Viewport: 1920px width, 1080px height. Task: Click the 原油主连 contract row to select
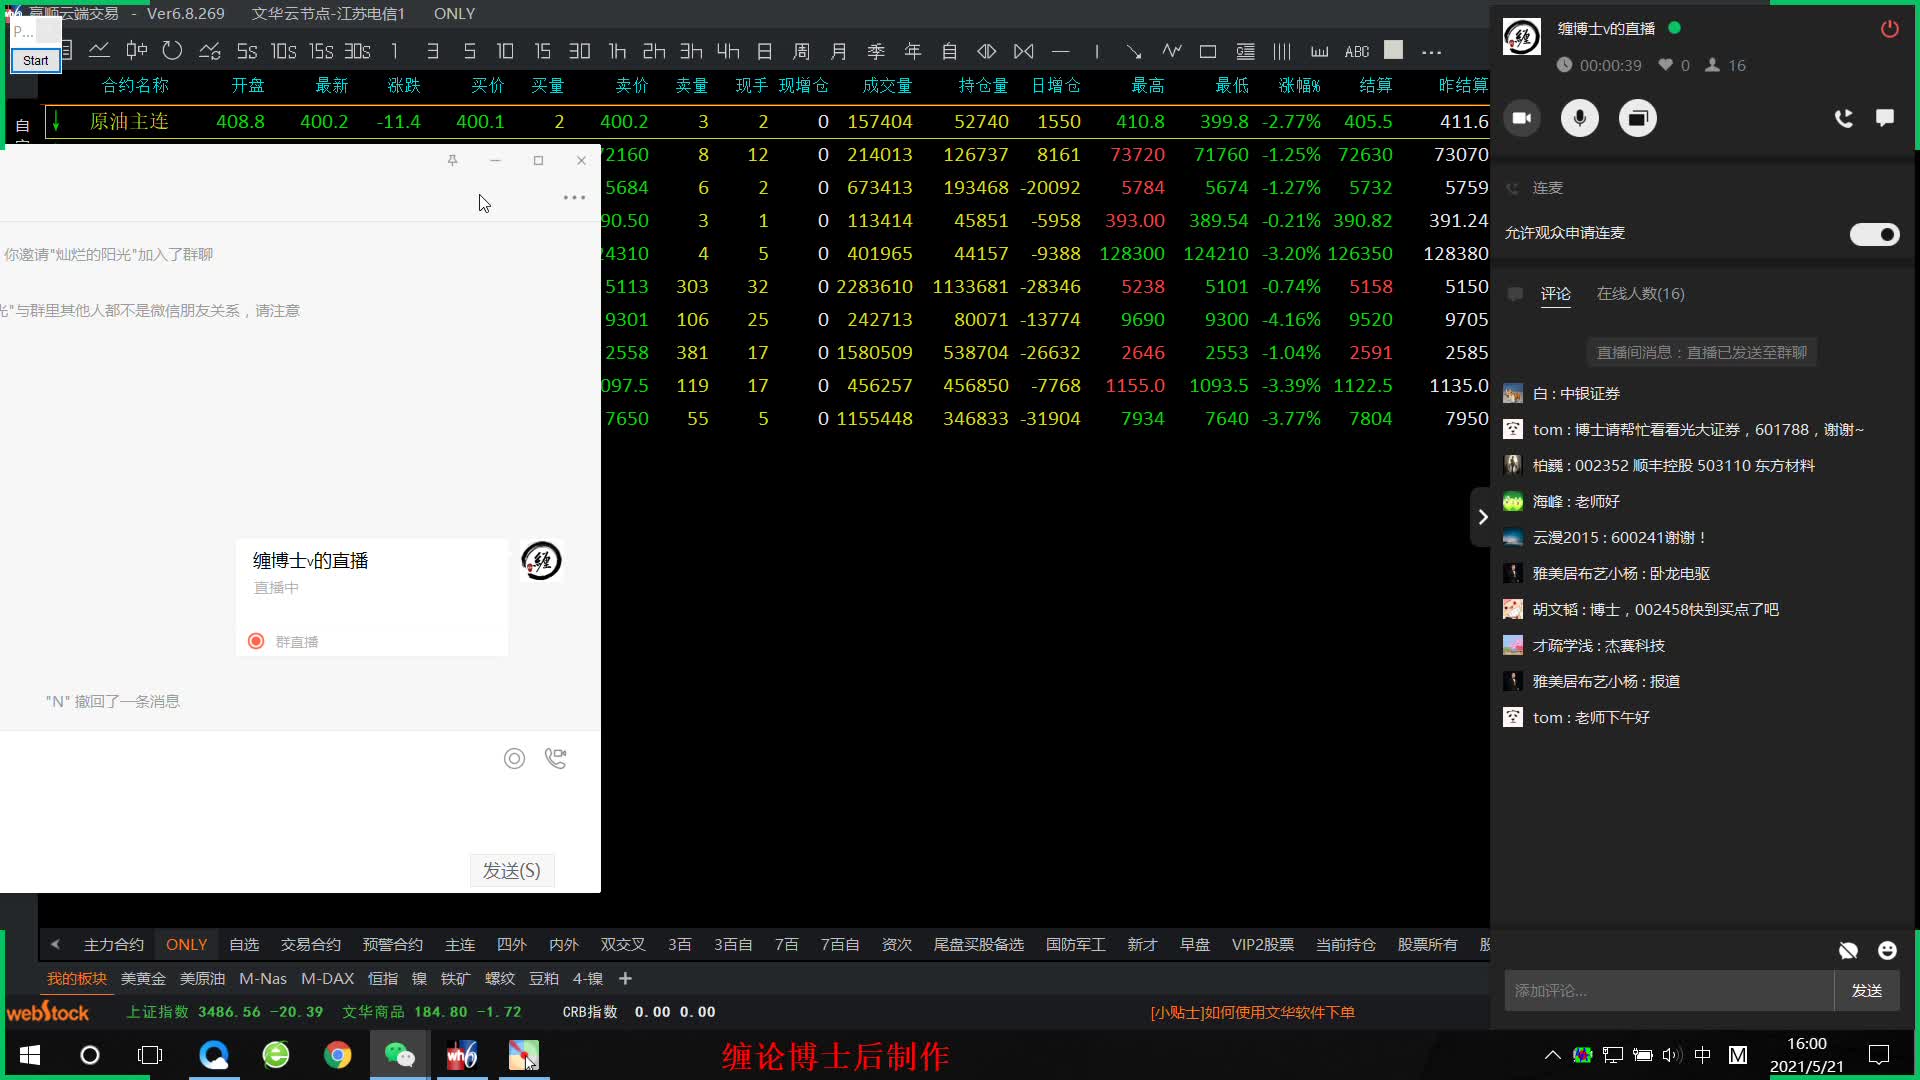(128, 120)
